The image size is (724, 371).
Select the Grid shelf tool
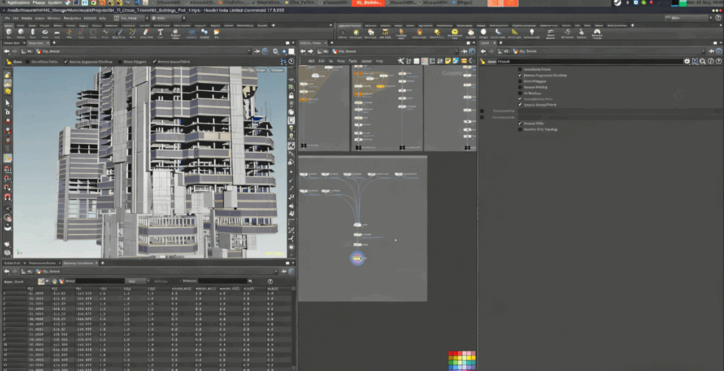point(57,33)
